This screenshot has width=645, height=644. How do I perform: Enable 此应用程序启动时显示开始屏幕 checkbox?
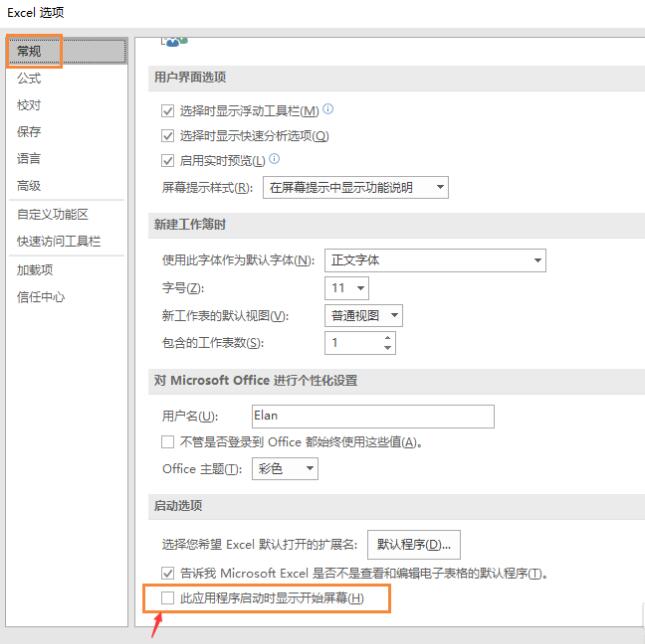click(167, 598)
